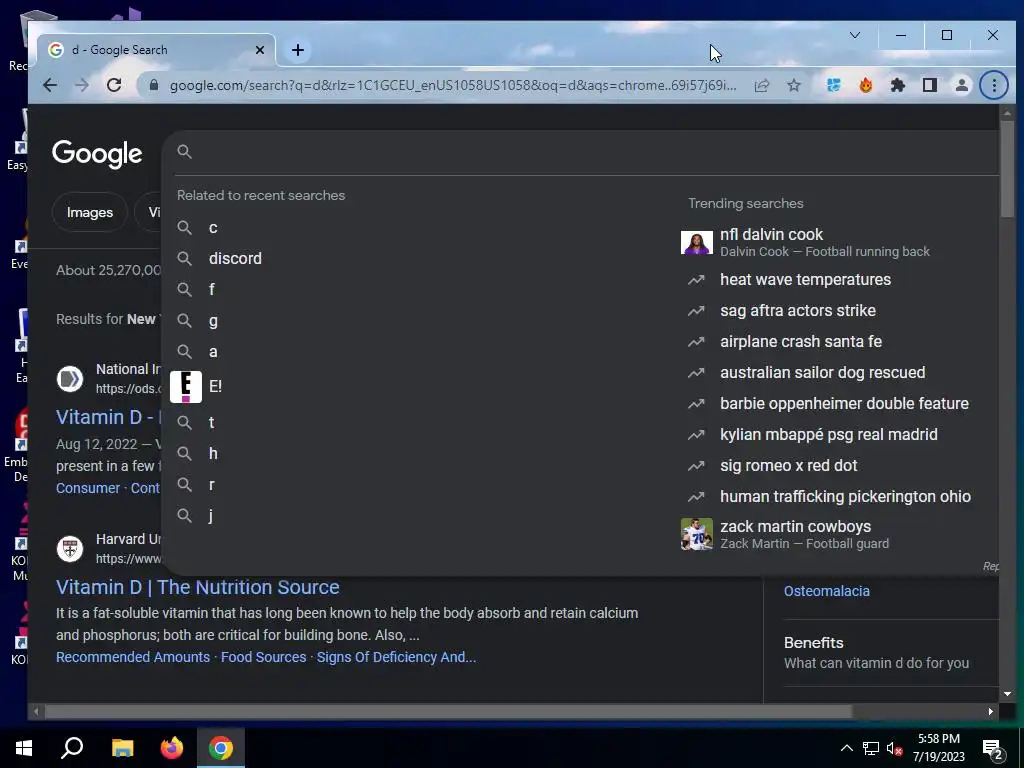The width and height of the screenshot is (1024, 768).
Task: Click the scroll down arrow of page
Action: (x=1007, y=694)
